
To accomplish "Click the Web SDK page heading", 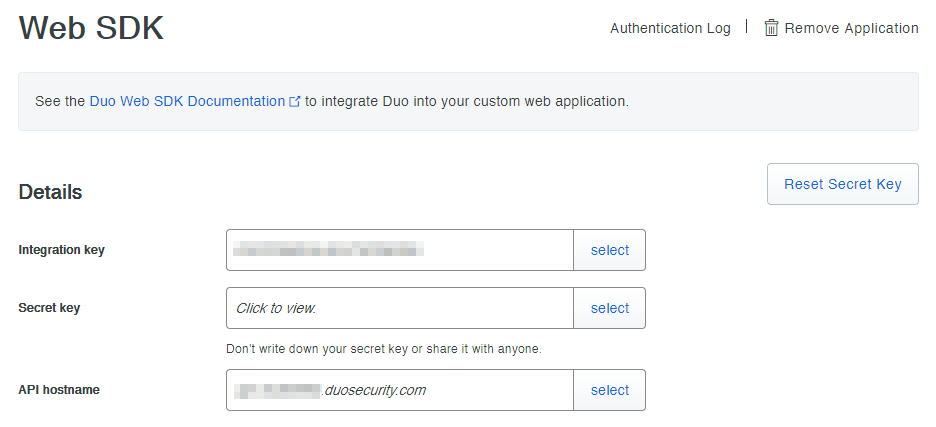I will [91, 29].
